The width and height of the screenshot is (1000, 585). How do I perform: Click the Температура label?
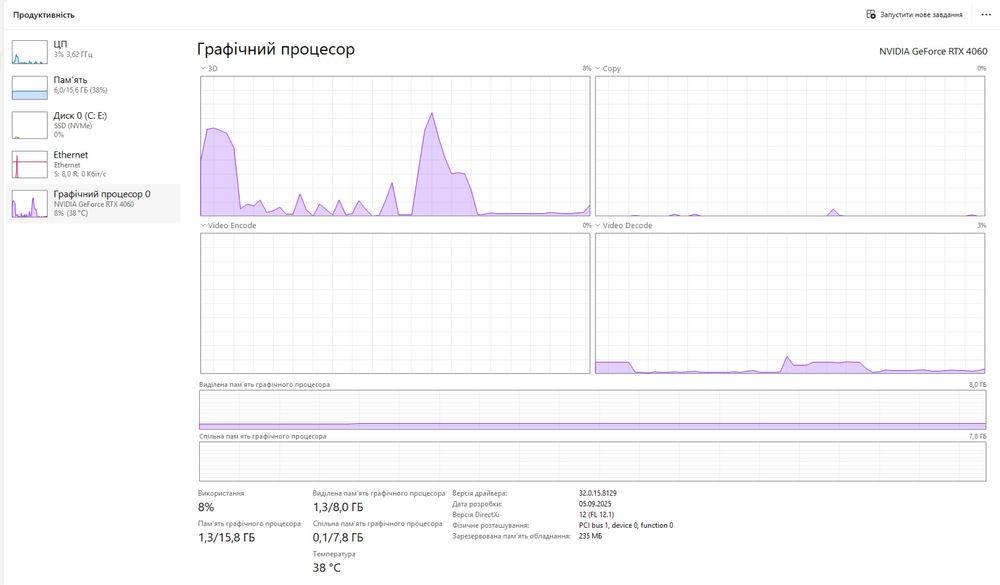pyautogui.click(x=334, y=554)
